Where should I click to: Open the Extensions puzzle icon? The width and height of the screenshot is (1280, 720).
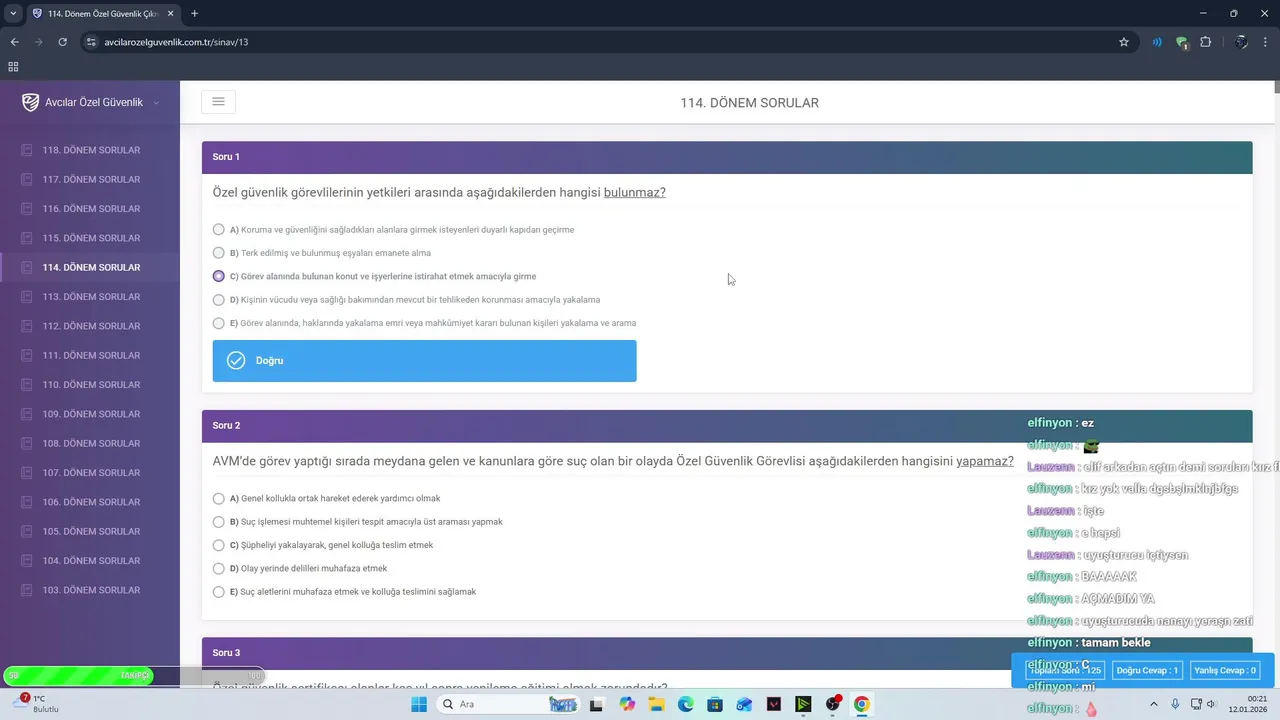point(1205,42)
